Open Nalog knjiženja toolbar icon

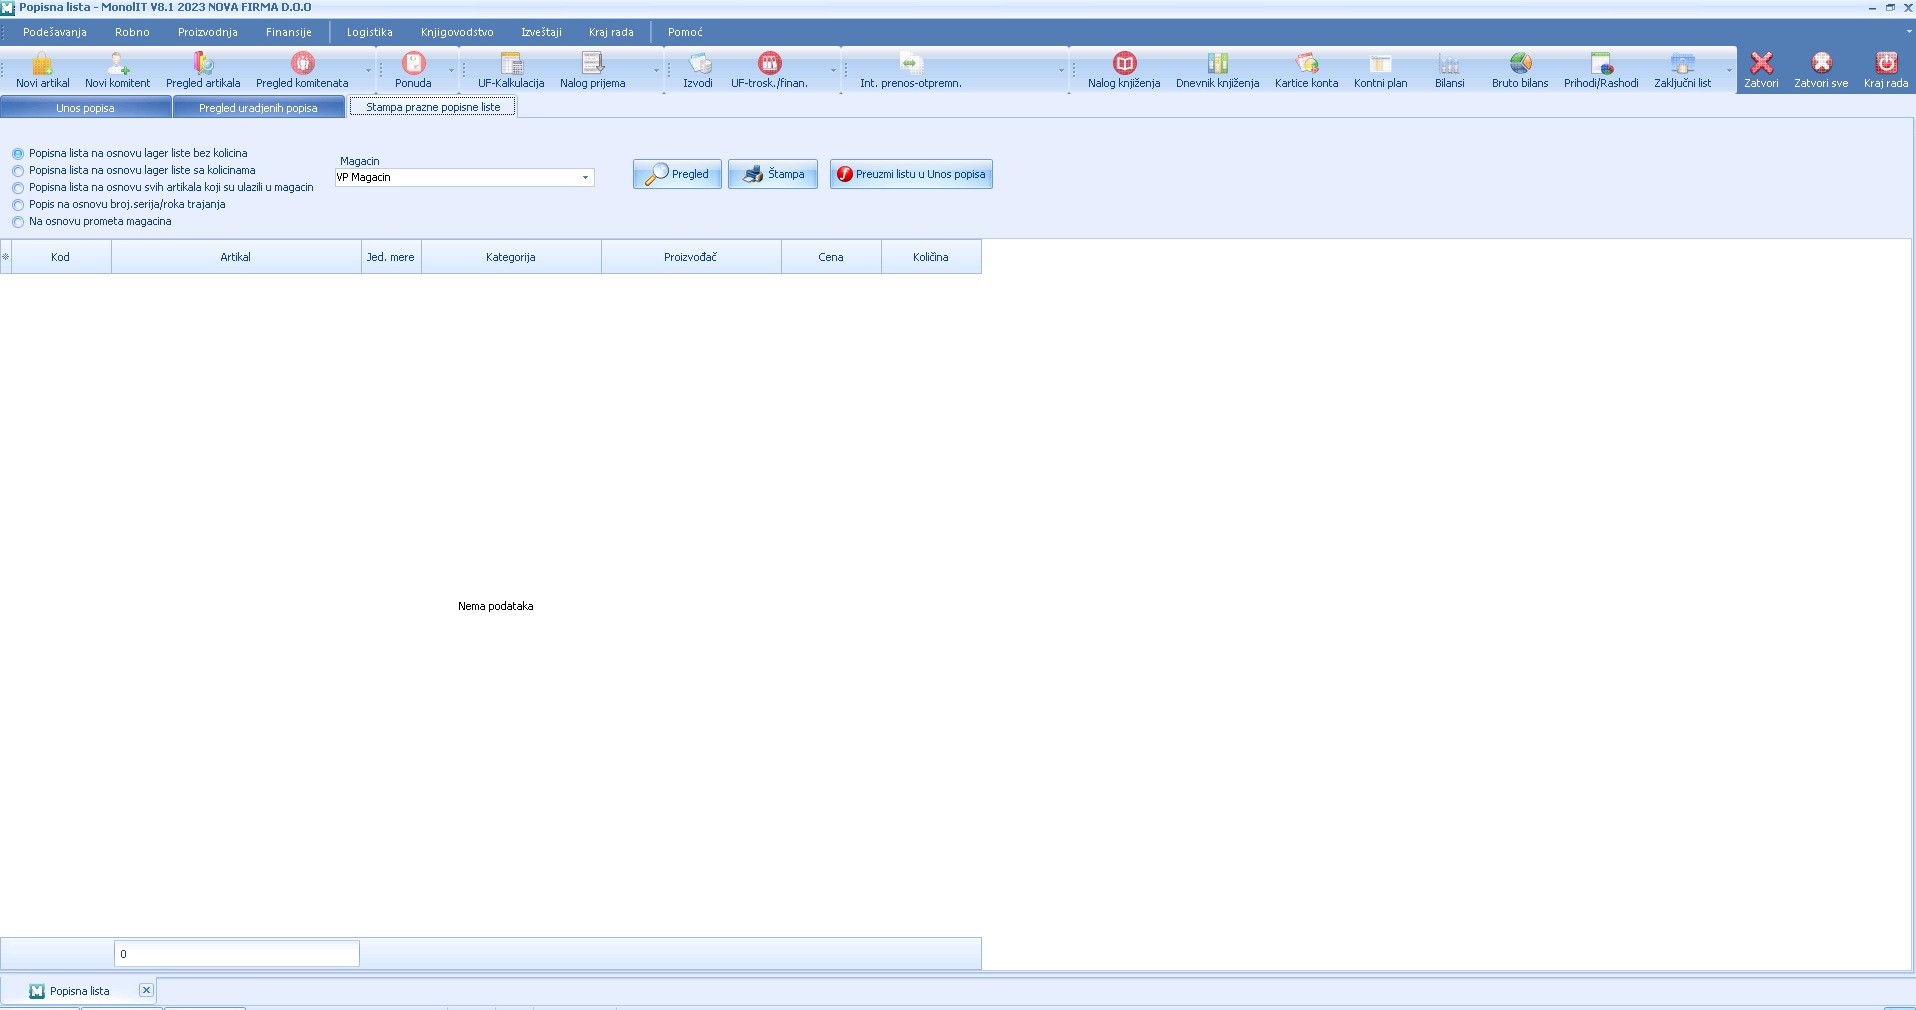[1124, 70]
